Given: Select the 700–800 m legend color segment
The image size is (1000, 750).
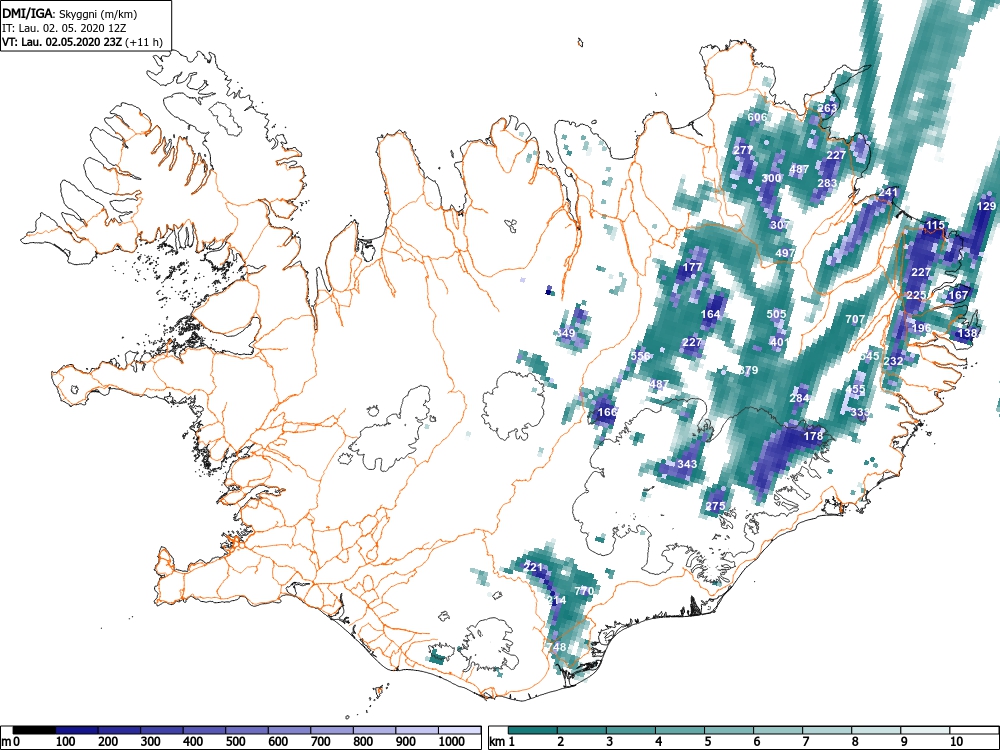Looking at the screenshot, I should (332, 730).
